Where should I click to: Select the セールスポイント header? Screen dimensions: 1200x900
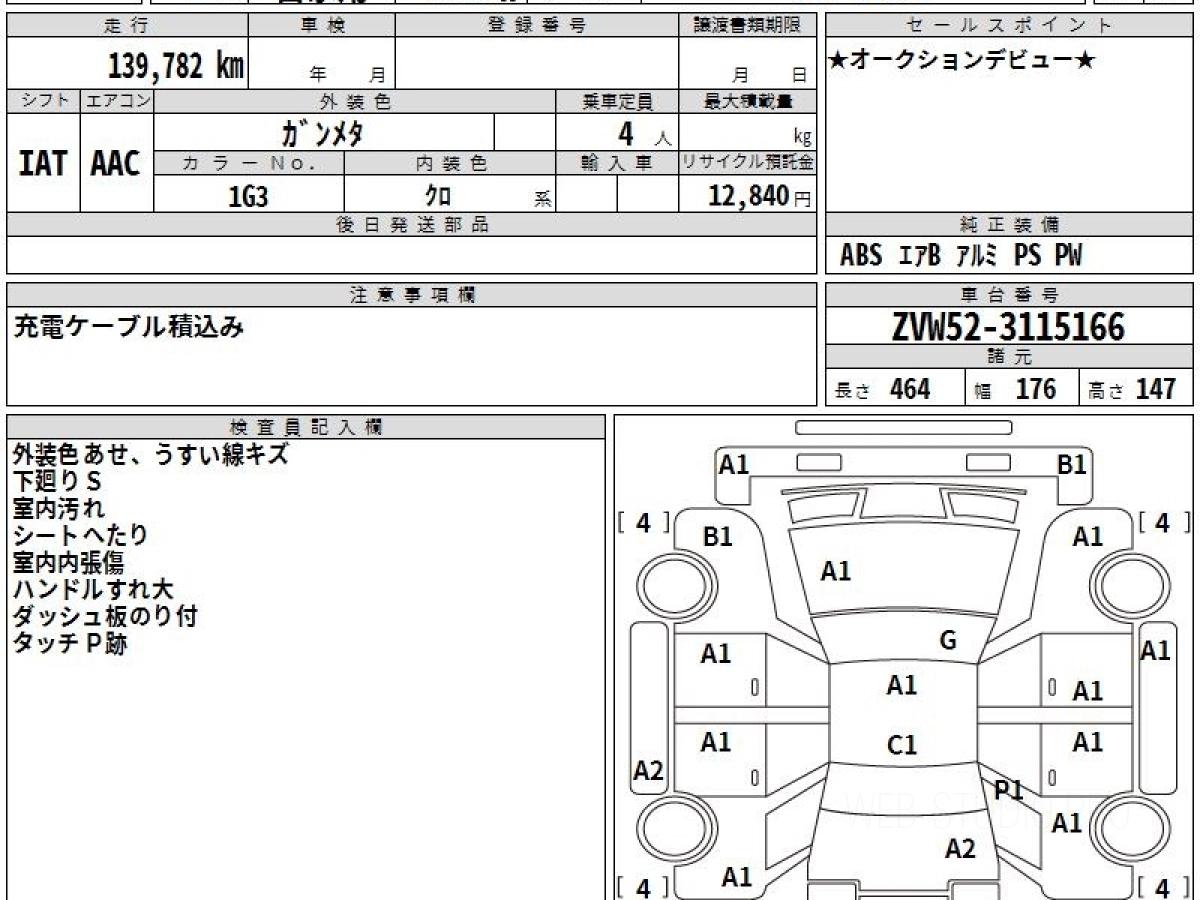coord(1010,26)
